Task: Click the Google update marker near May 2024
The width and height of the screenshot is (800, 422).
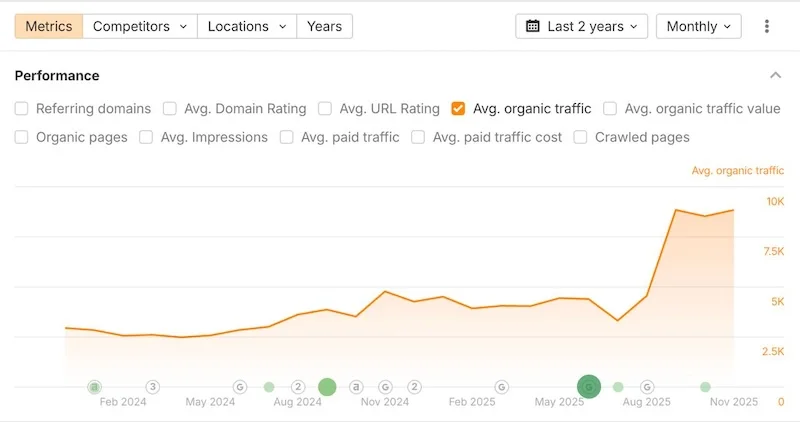Action: 240,387
